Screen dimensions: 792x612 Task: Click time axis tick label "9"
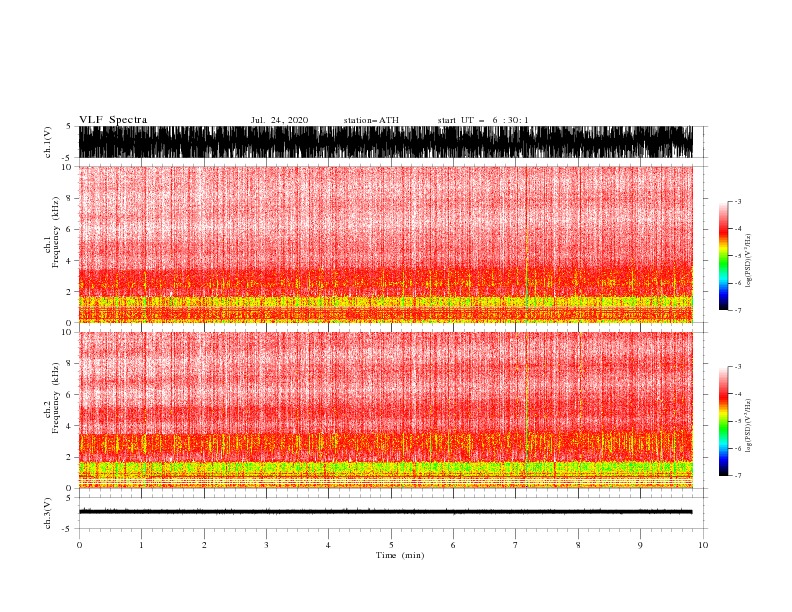(x=640, y=545)
